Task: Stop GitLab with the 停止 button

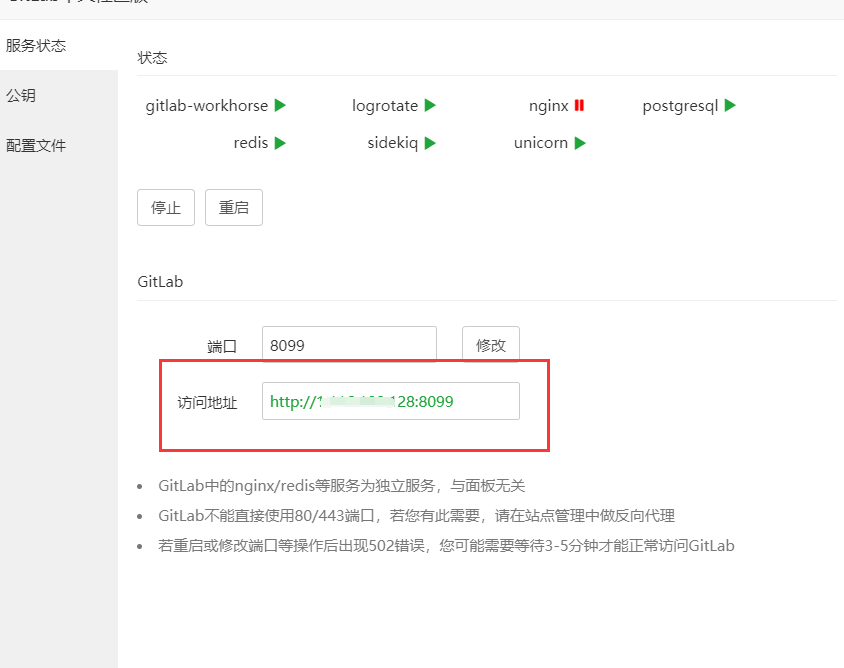Action: (166, 207)
